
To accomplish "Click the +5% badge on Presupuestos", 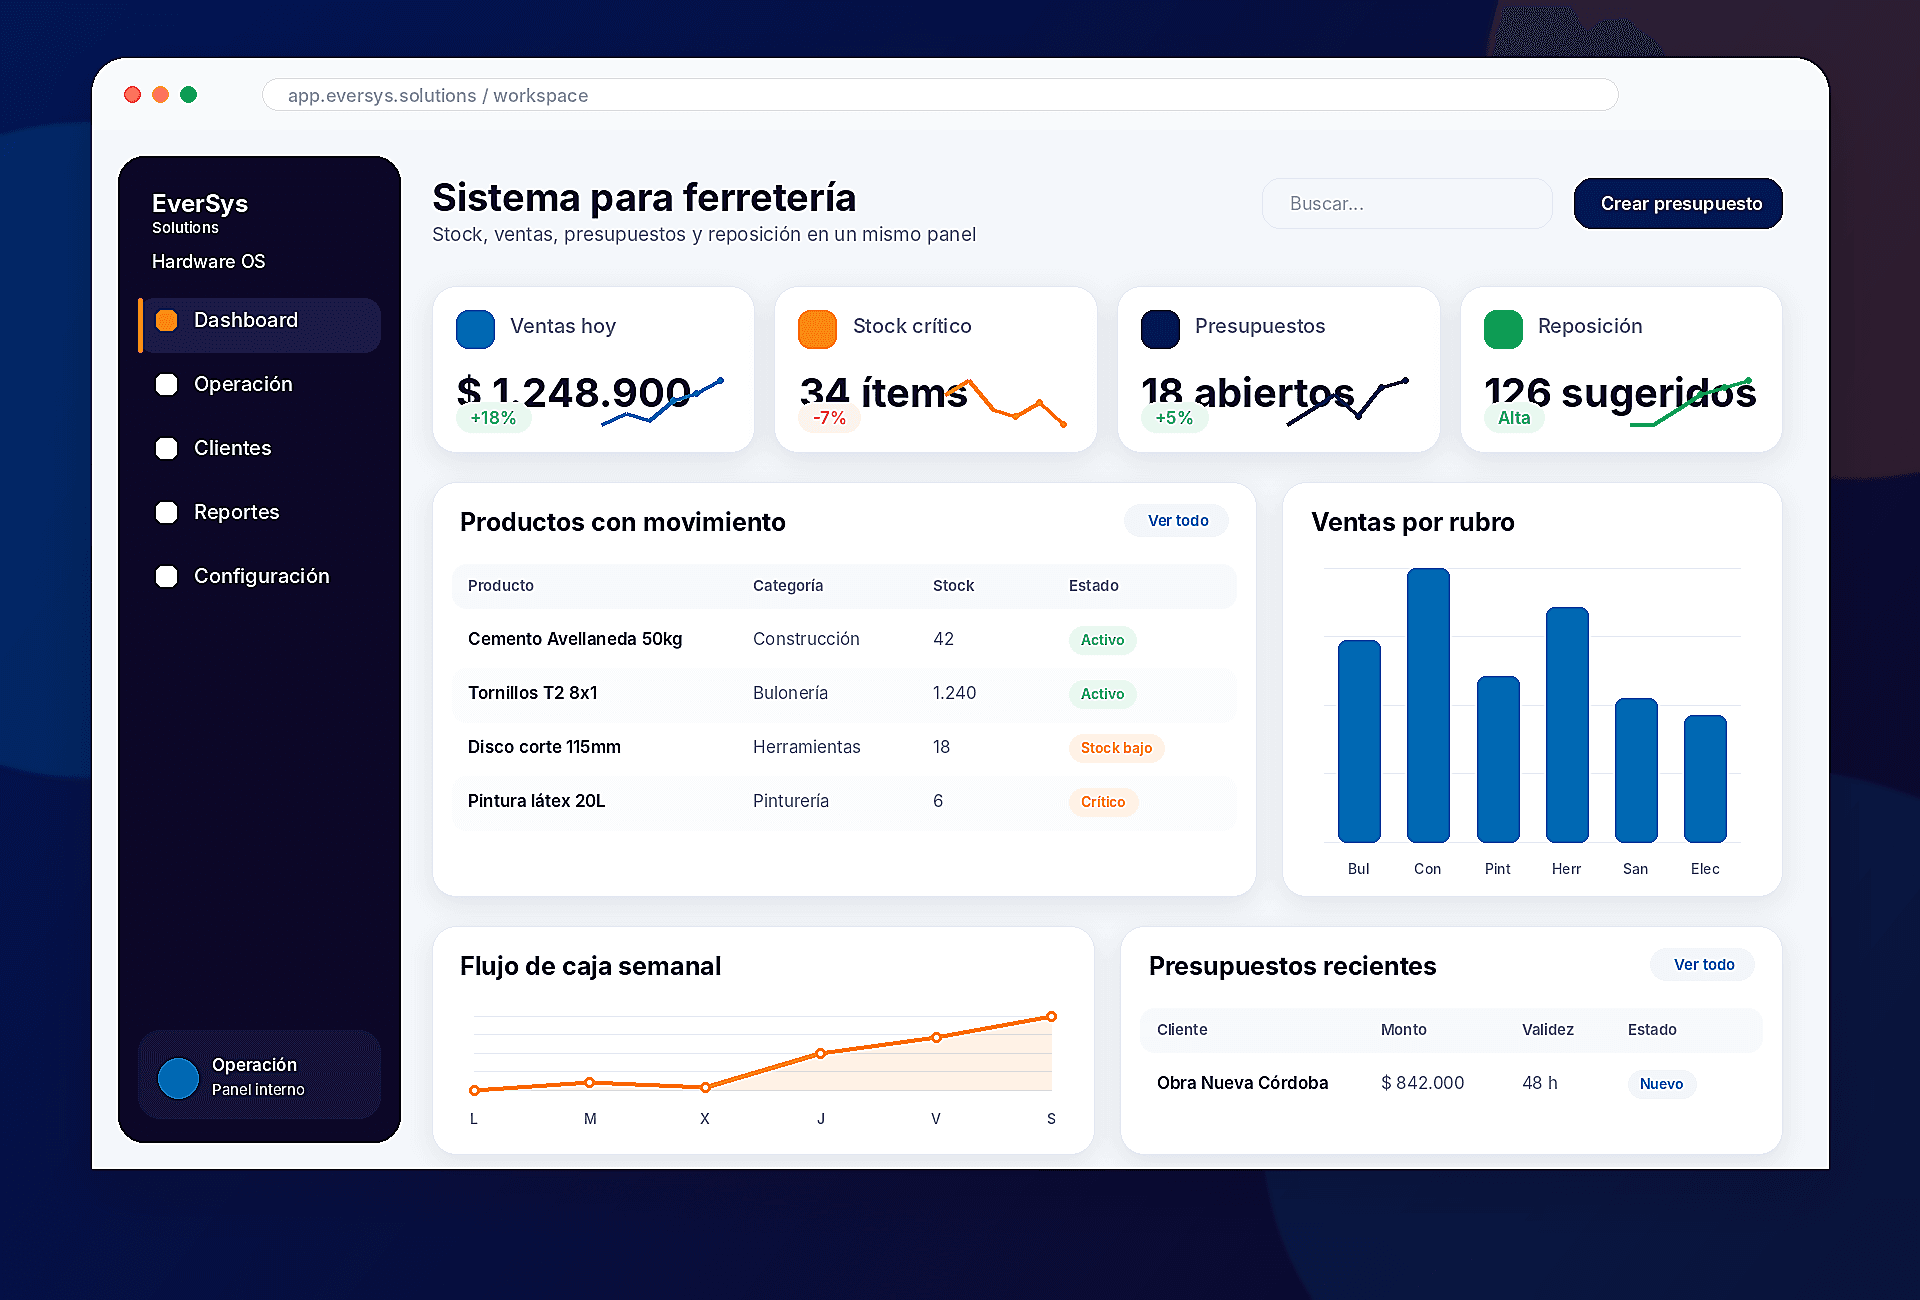I will click(x=1174, y=418).
